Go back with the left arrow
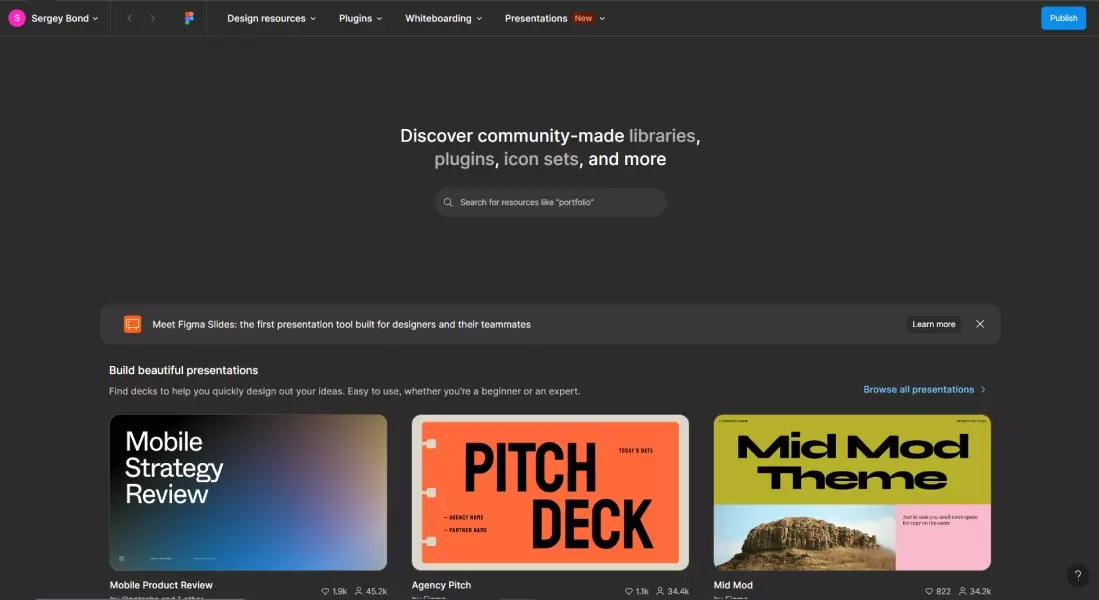This screenshot has width=1099, height=600. [x=130, y=18]
